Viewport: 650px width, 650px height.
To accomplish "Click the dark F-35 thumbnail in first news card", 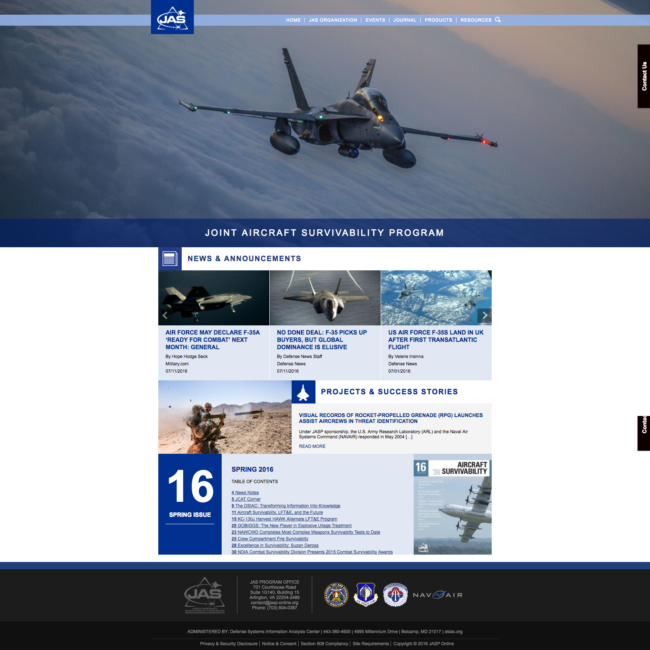I will [x=213, y=298].
